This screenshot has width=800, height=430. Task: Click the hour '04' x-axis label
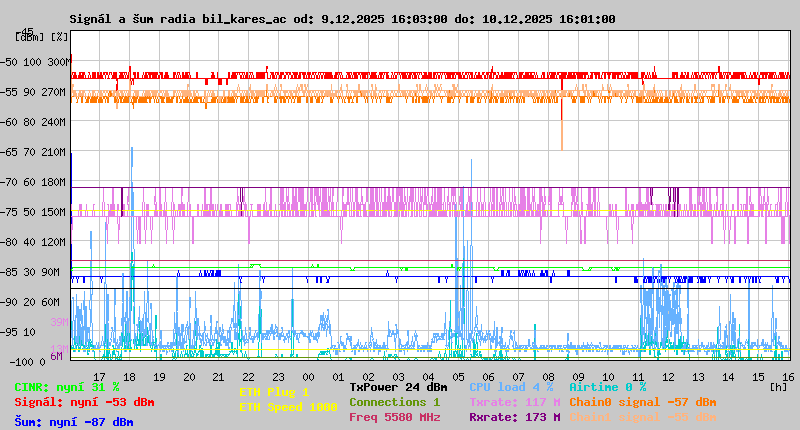(429, 377)
